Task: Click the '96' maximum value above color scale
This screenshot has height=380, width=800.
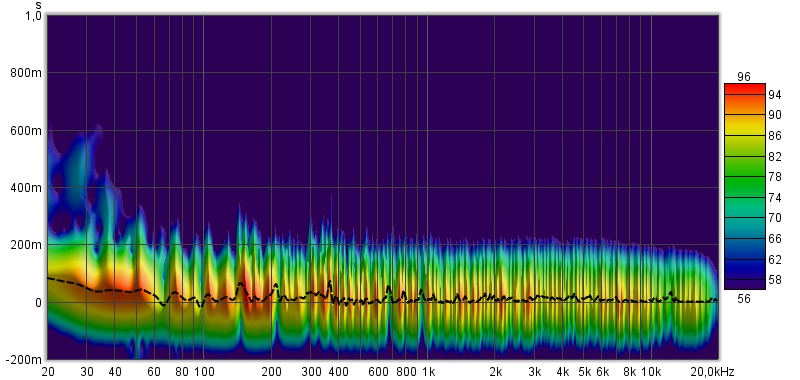Action: click(x=744, y=77)
